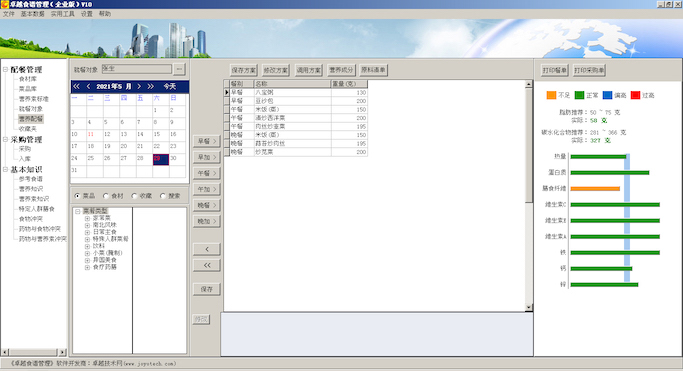Select the 菜品 radio option
Screen dimensions: 683x371
(77, 196)
